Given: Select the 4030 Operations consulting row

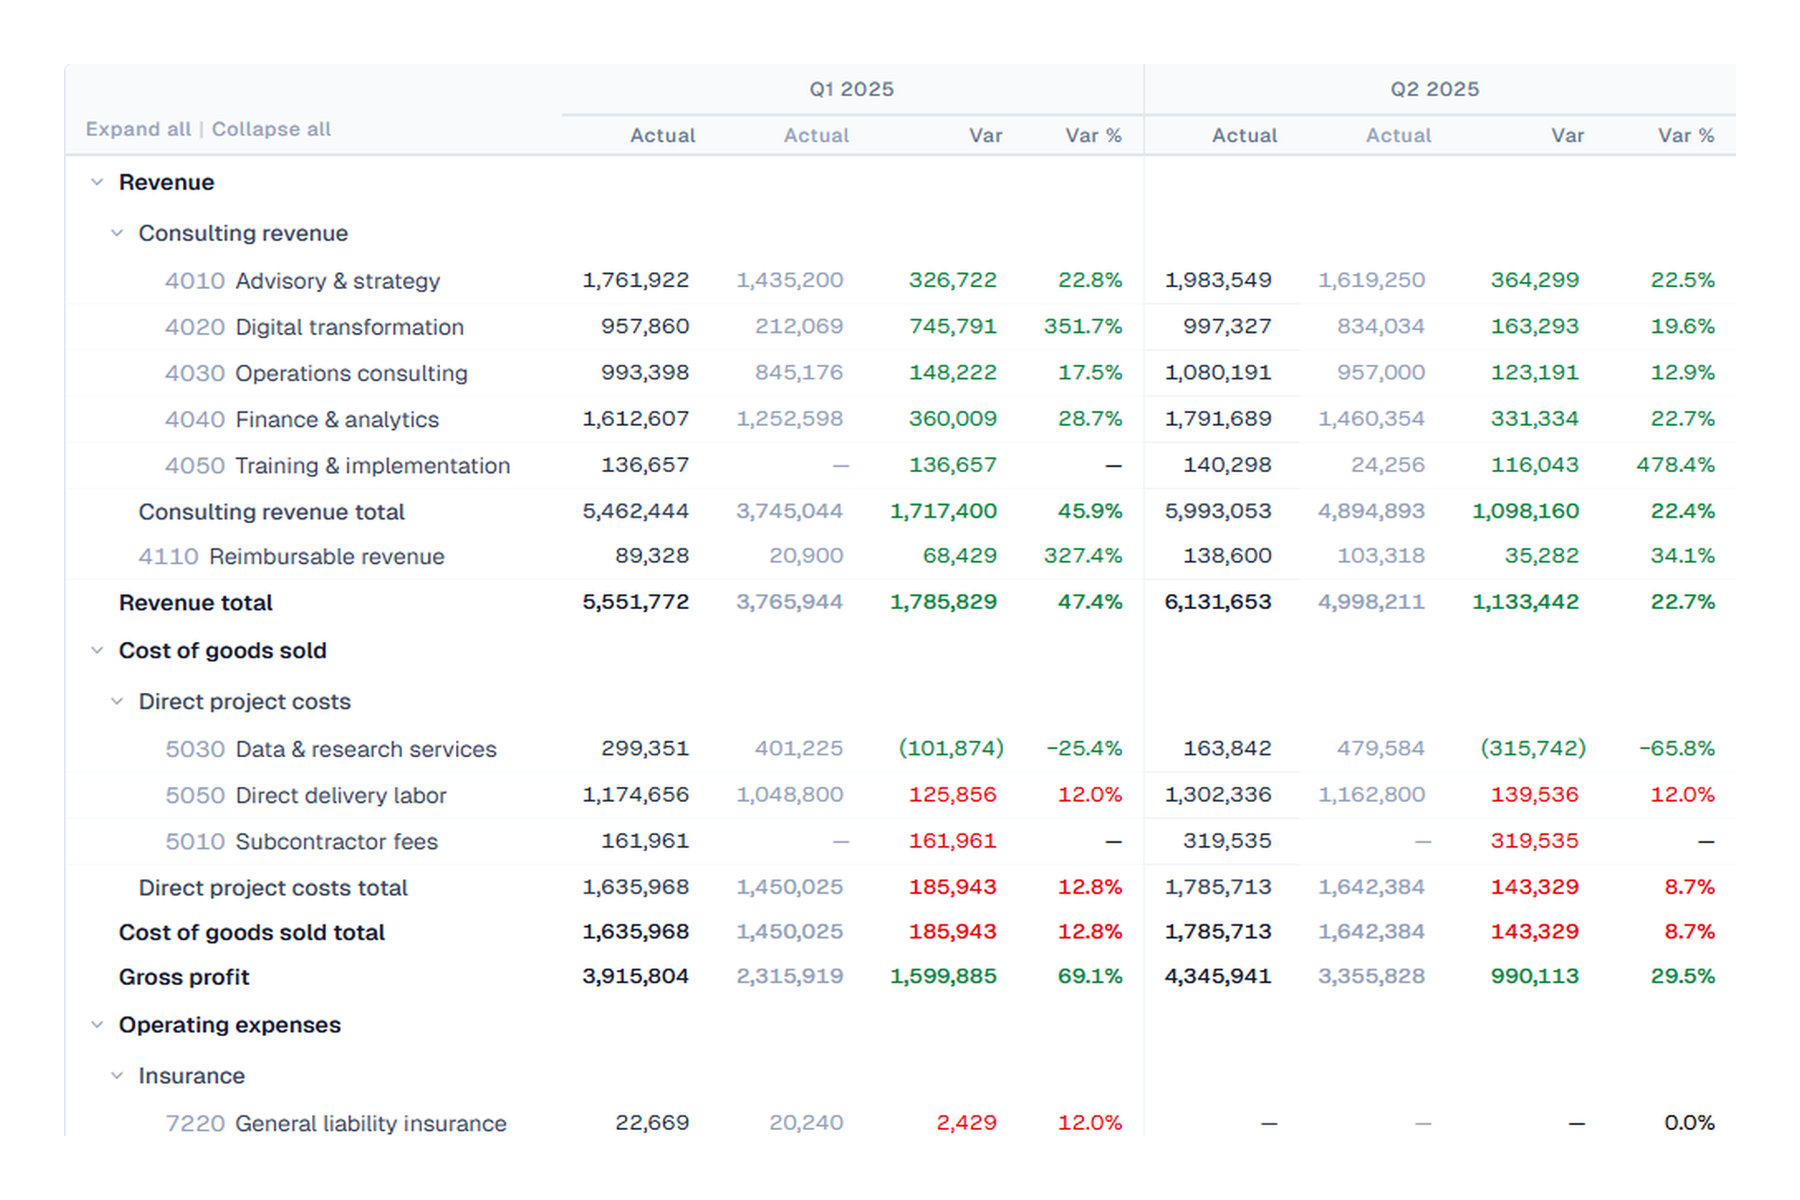Looking at the screenshot, I should click(x=900, y=373).
